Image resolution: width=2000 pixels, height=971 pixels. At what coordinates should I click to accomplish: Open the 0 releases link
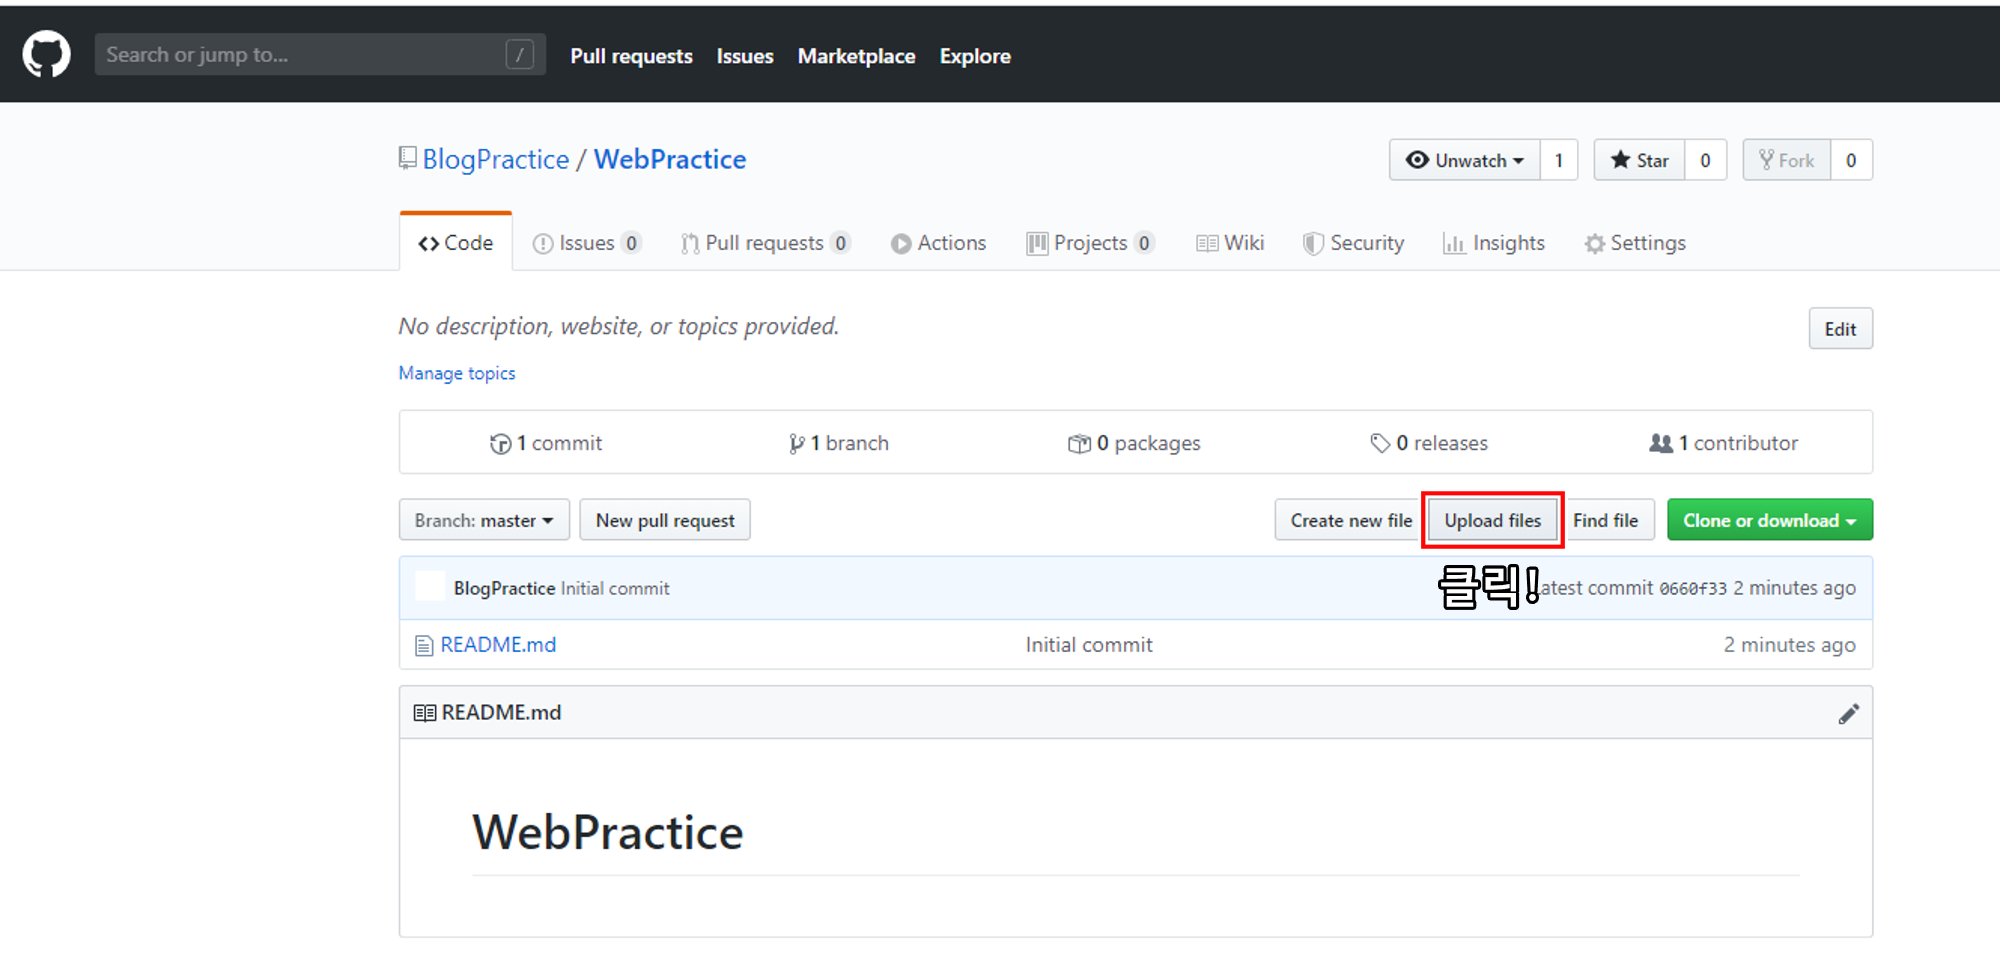(1429, 443)
